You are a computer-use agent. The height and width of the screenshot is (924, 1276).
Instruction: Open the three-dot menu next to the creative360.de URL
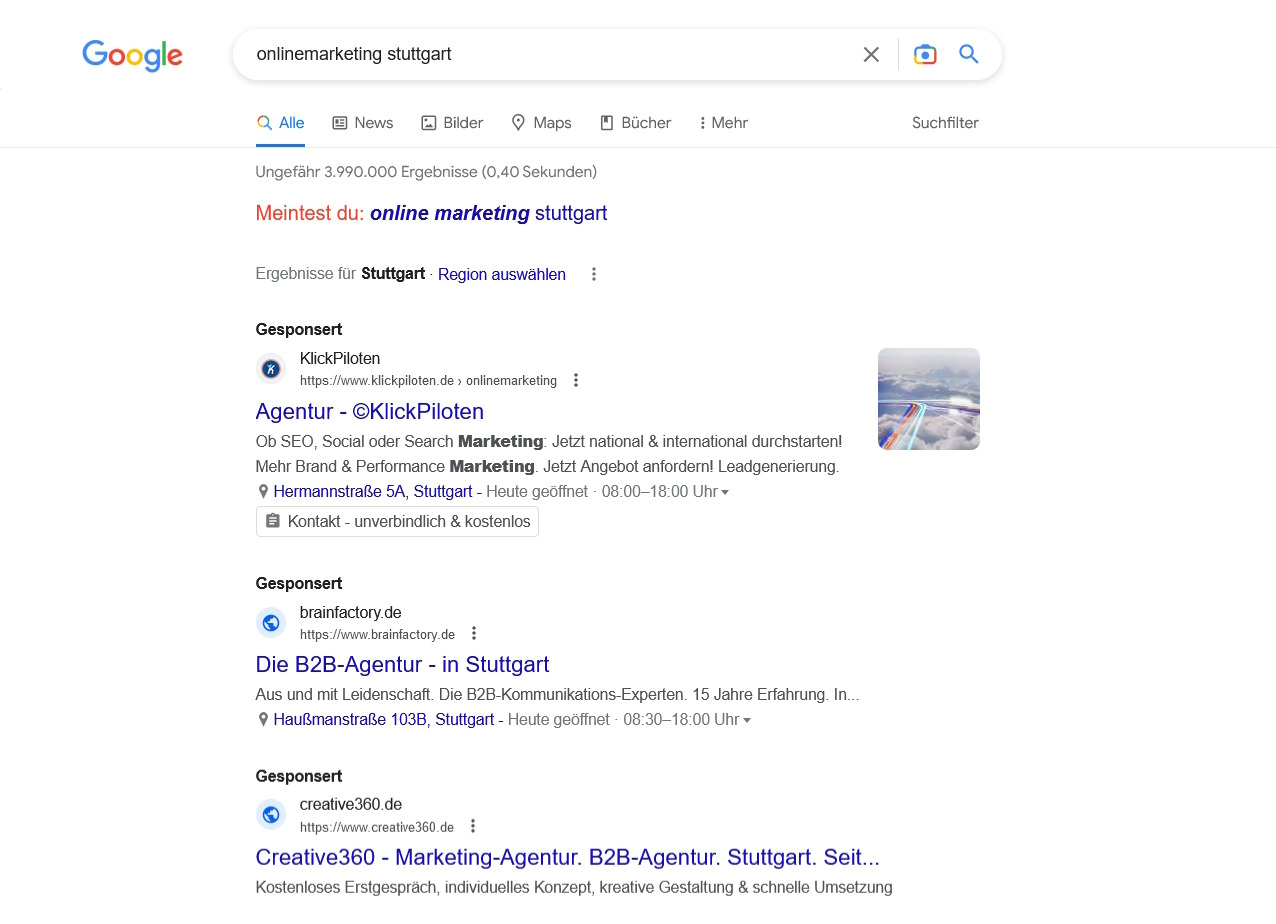(473, 826)
